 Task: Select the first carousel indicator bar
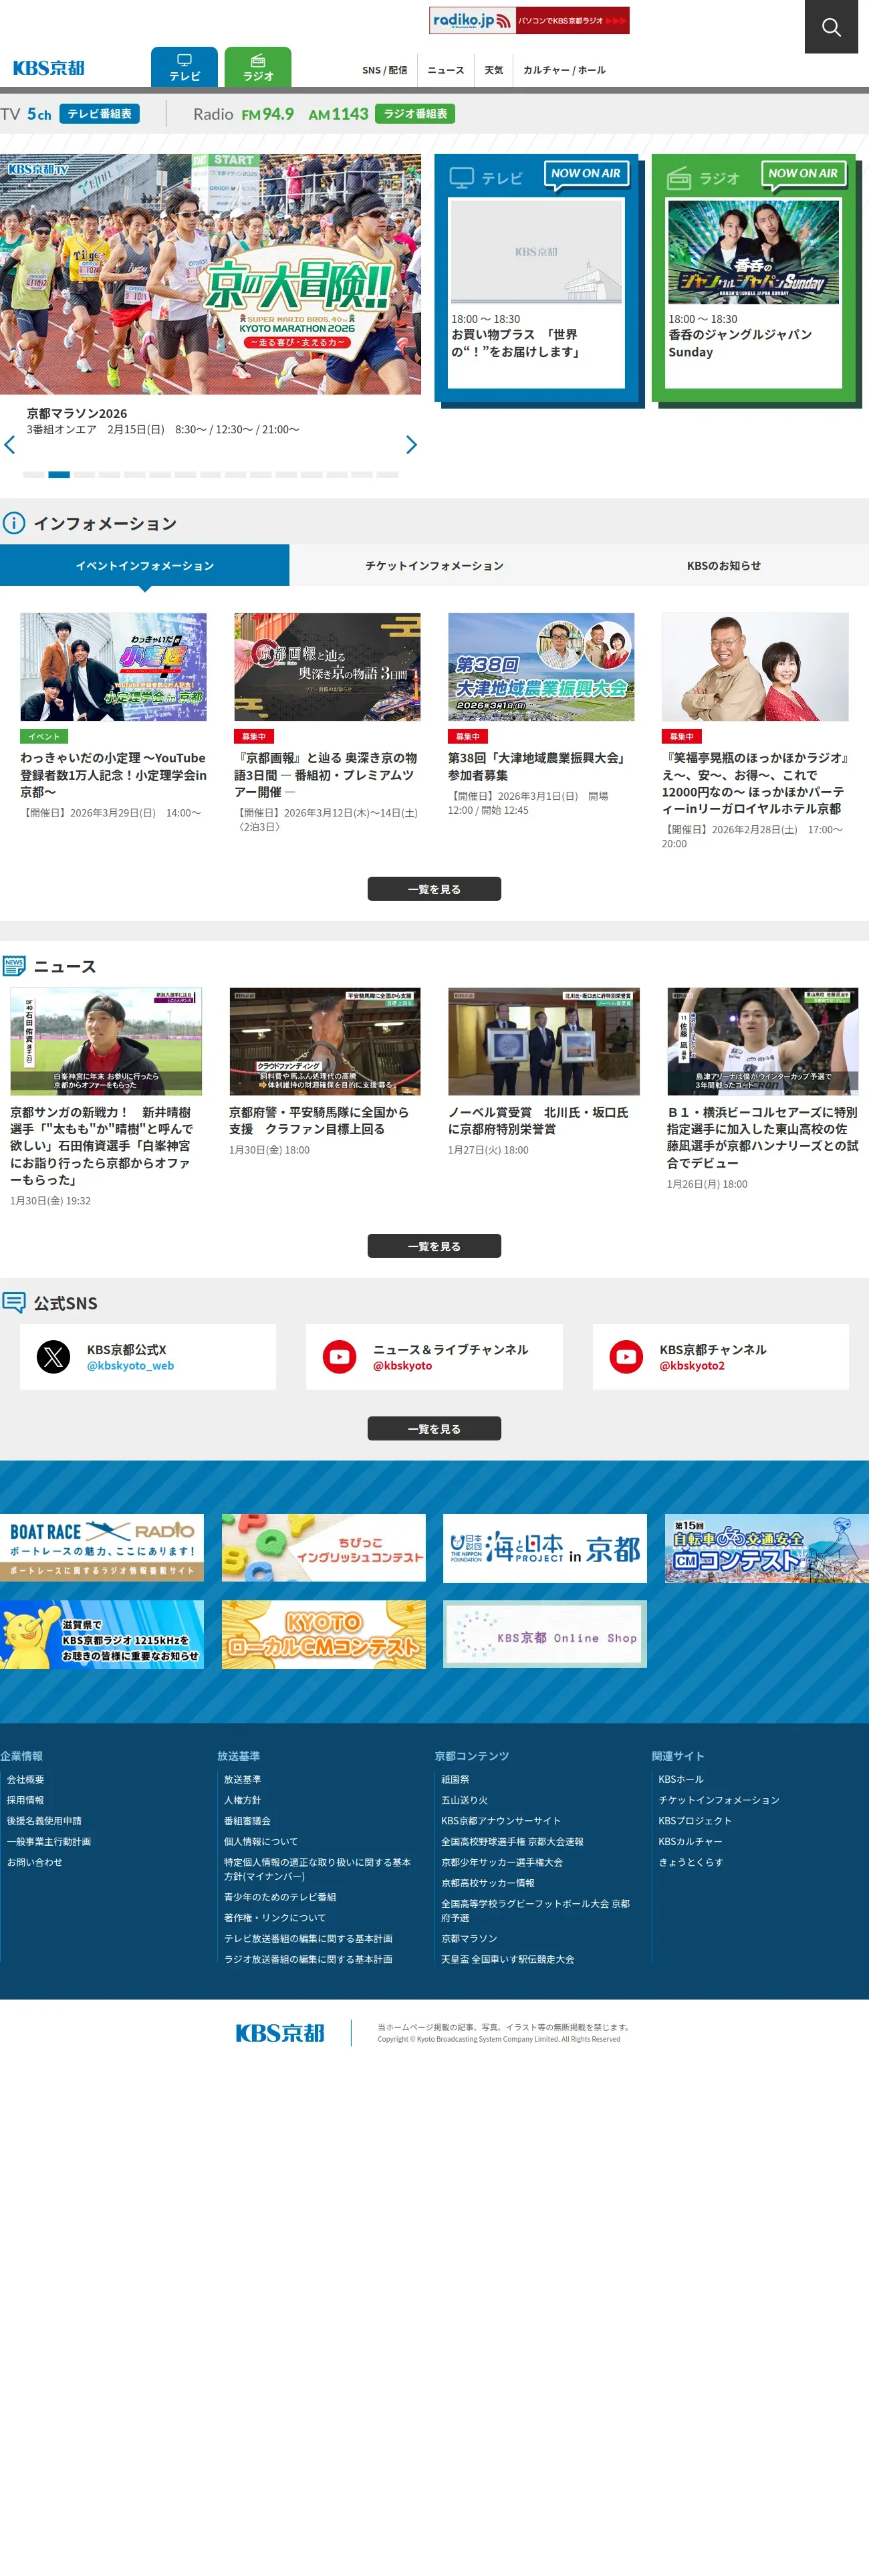pos(33,474)
